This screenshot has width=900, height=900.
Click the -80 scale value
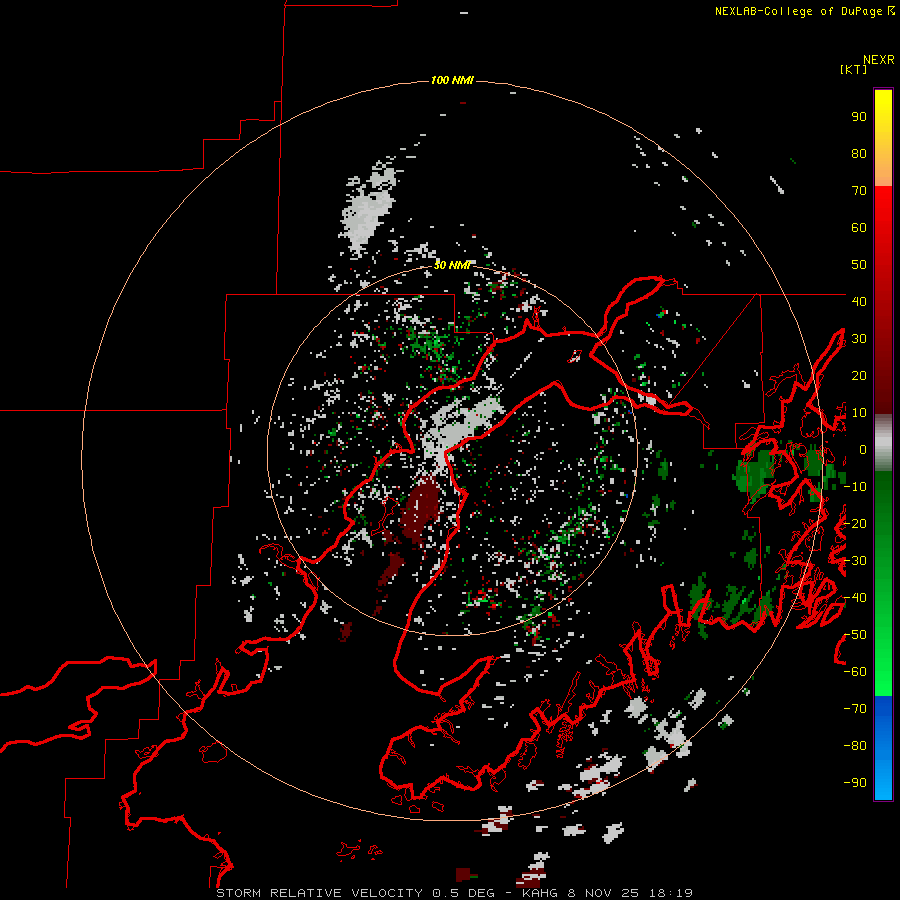[x=855, y=746]
